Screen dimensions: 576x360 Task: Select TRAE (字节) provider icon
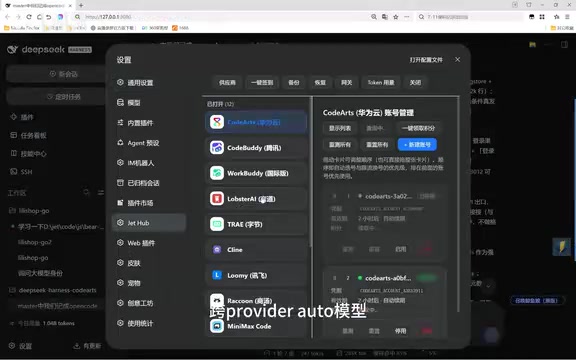coord(217,224)
